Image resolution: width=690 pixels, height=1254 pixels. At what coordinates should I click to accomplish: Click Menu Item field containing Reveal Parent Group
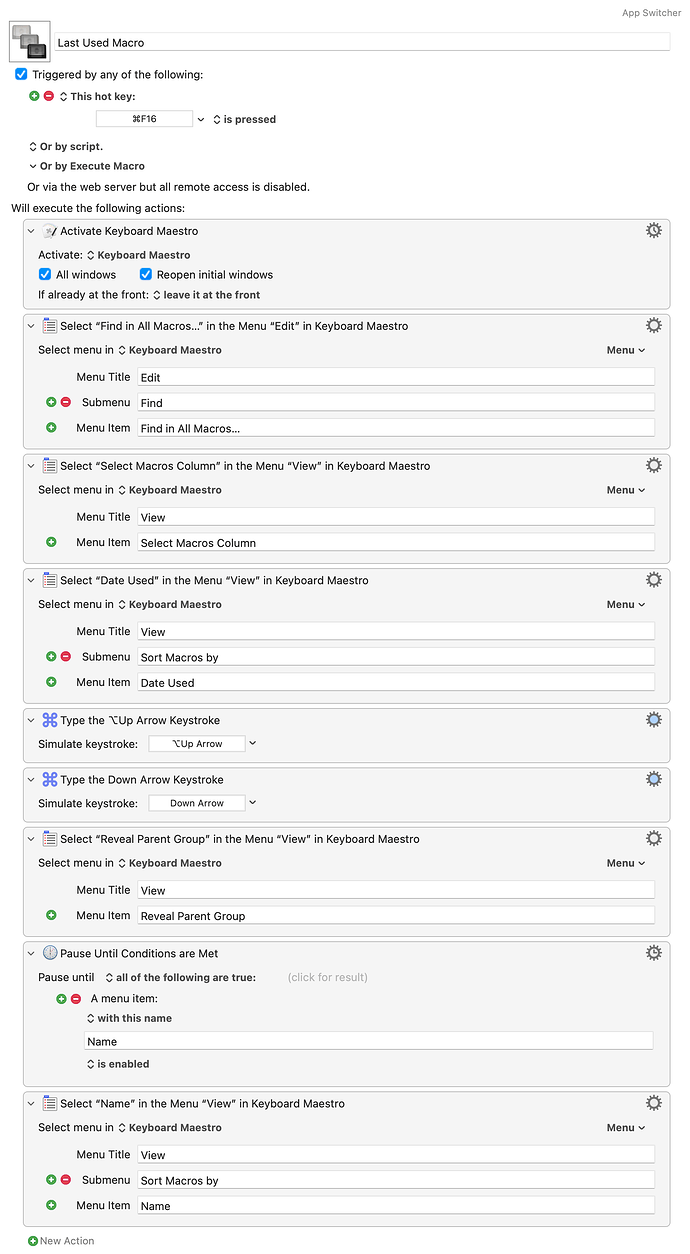click(396, 915)
